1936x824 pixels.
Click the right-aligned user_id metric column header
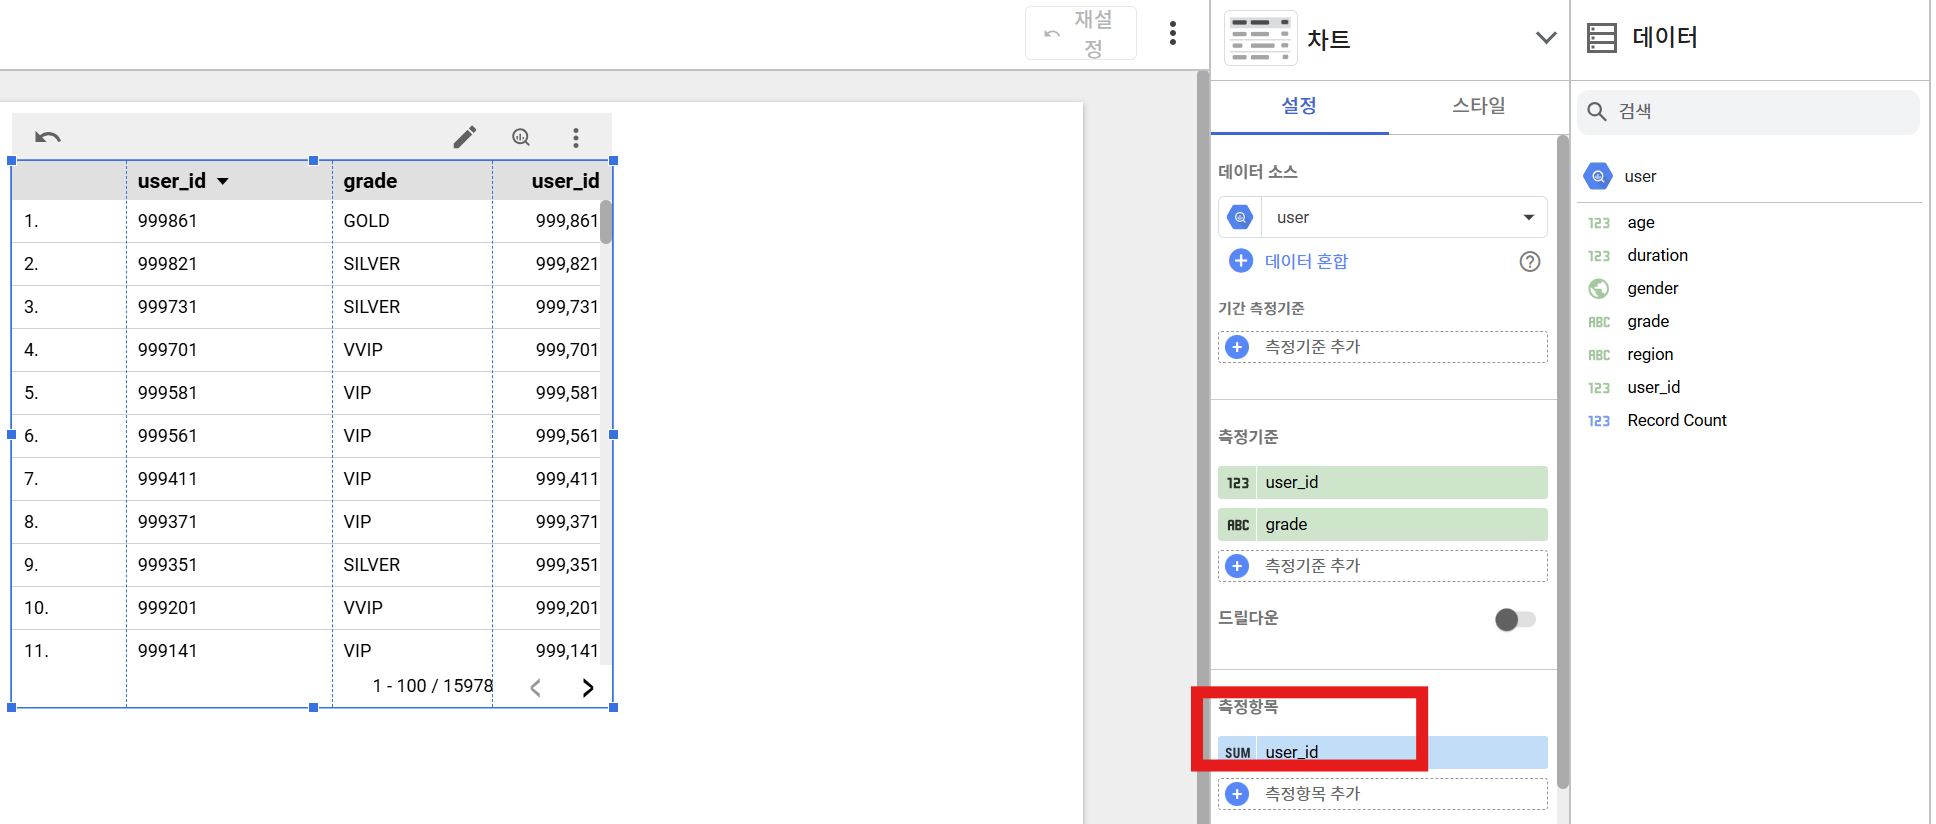(565, 181)
